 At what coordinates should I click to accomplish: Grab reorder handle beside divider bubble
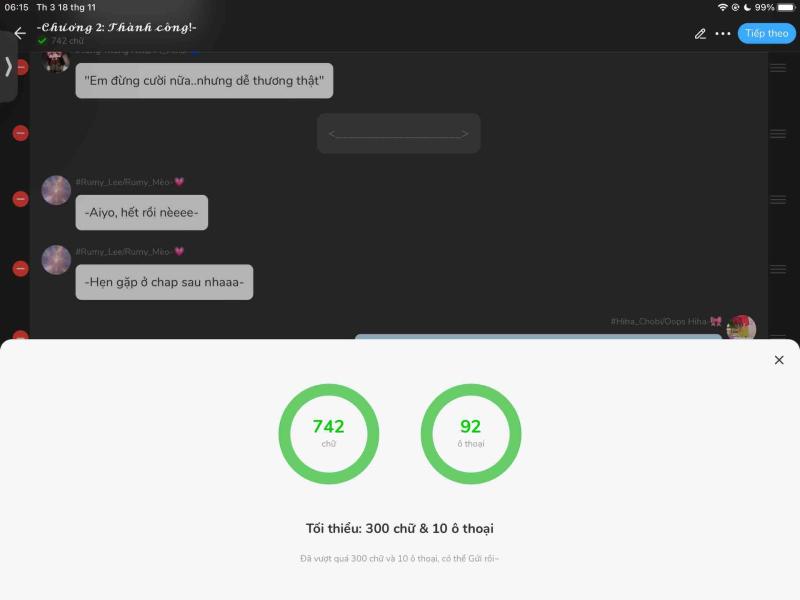pyautogui.click(x=778, y=134)
